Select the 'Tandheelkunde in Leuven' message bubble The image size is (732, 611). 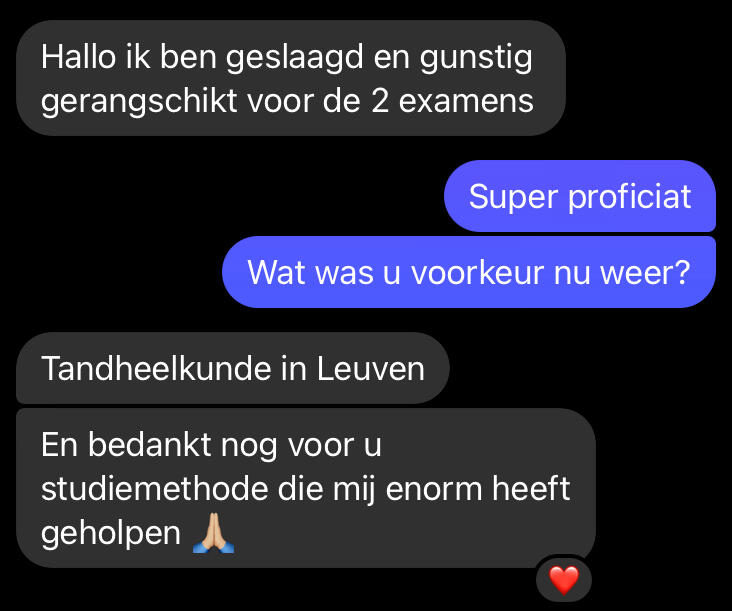point(232,368)
